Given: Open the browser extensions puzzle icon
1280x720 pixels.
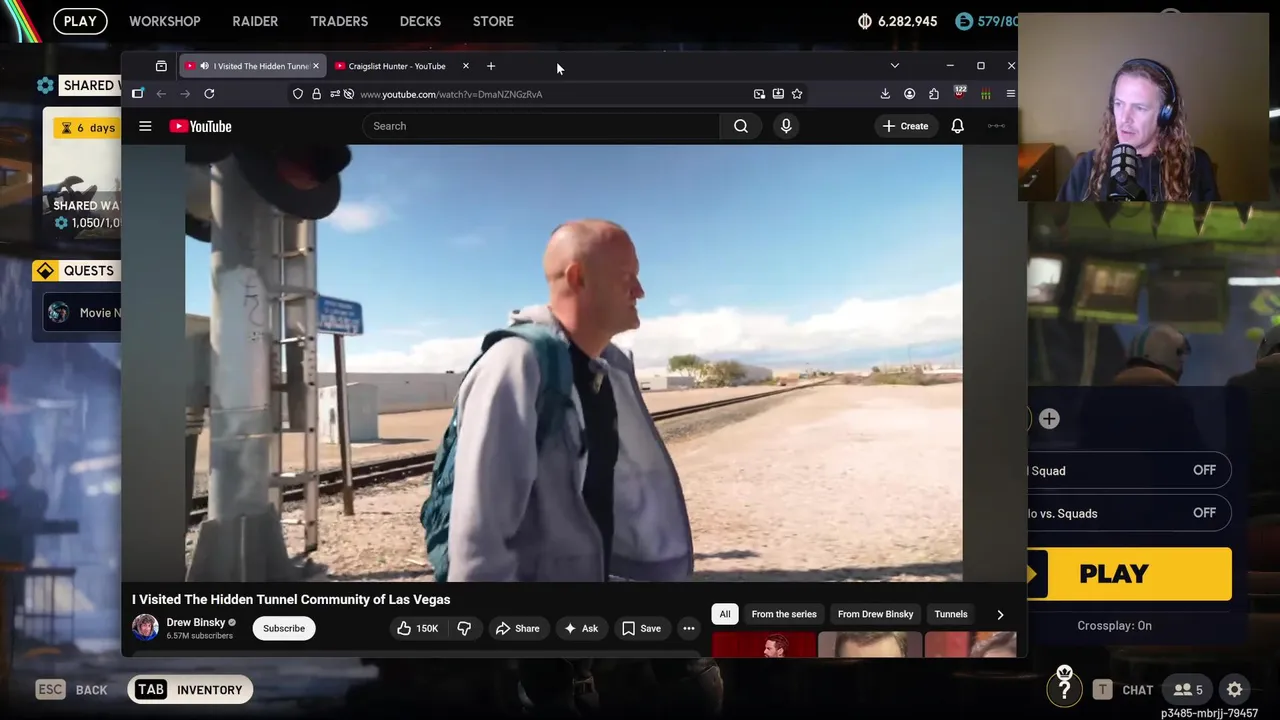Looking at the screenshot, I should [x=934, y=94].
